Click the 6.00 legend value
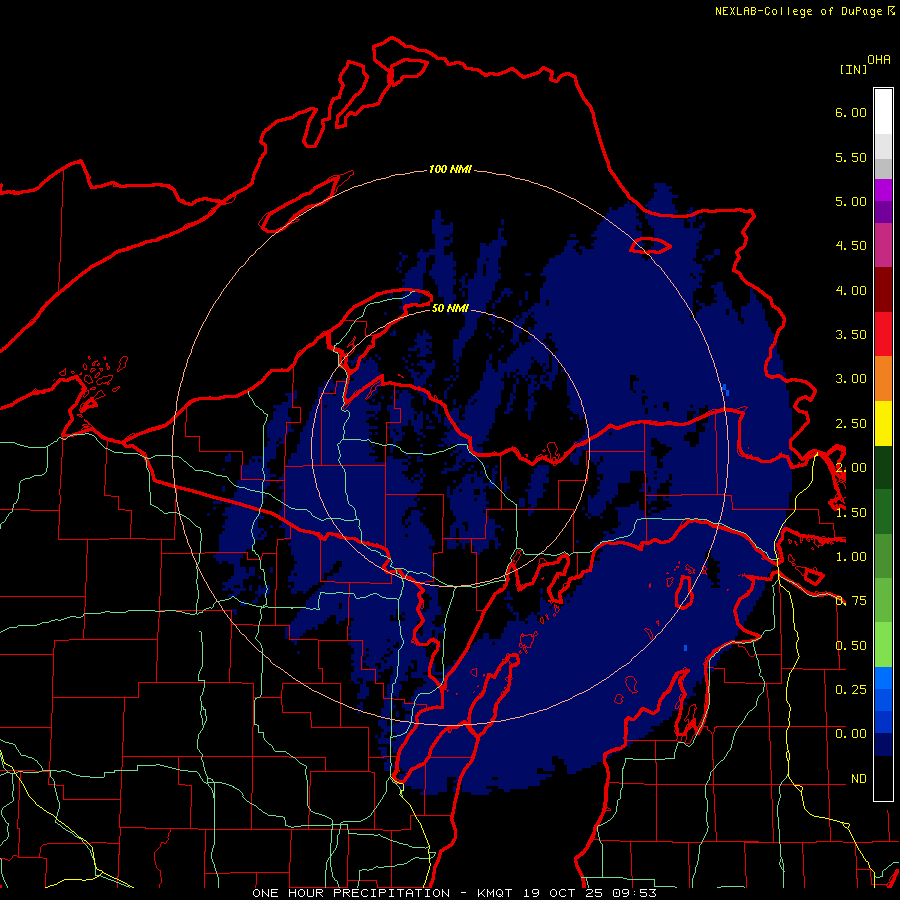This screenshot has height=900, width=900. pyautogui.click(x=851, y=112)
